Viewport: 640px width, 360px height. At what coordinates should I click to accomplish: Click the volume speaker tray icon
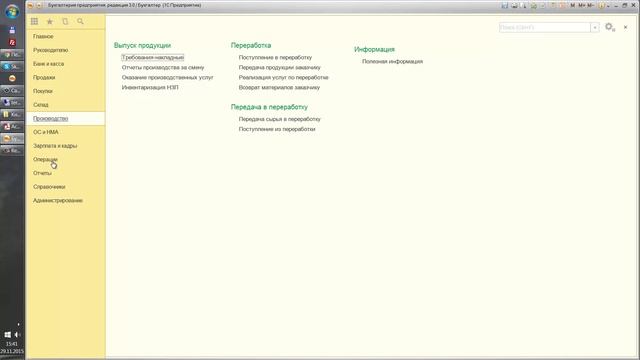click(17, 335)
